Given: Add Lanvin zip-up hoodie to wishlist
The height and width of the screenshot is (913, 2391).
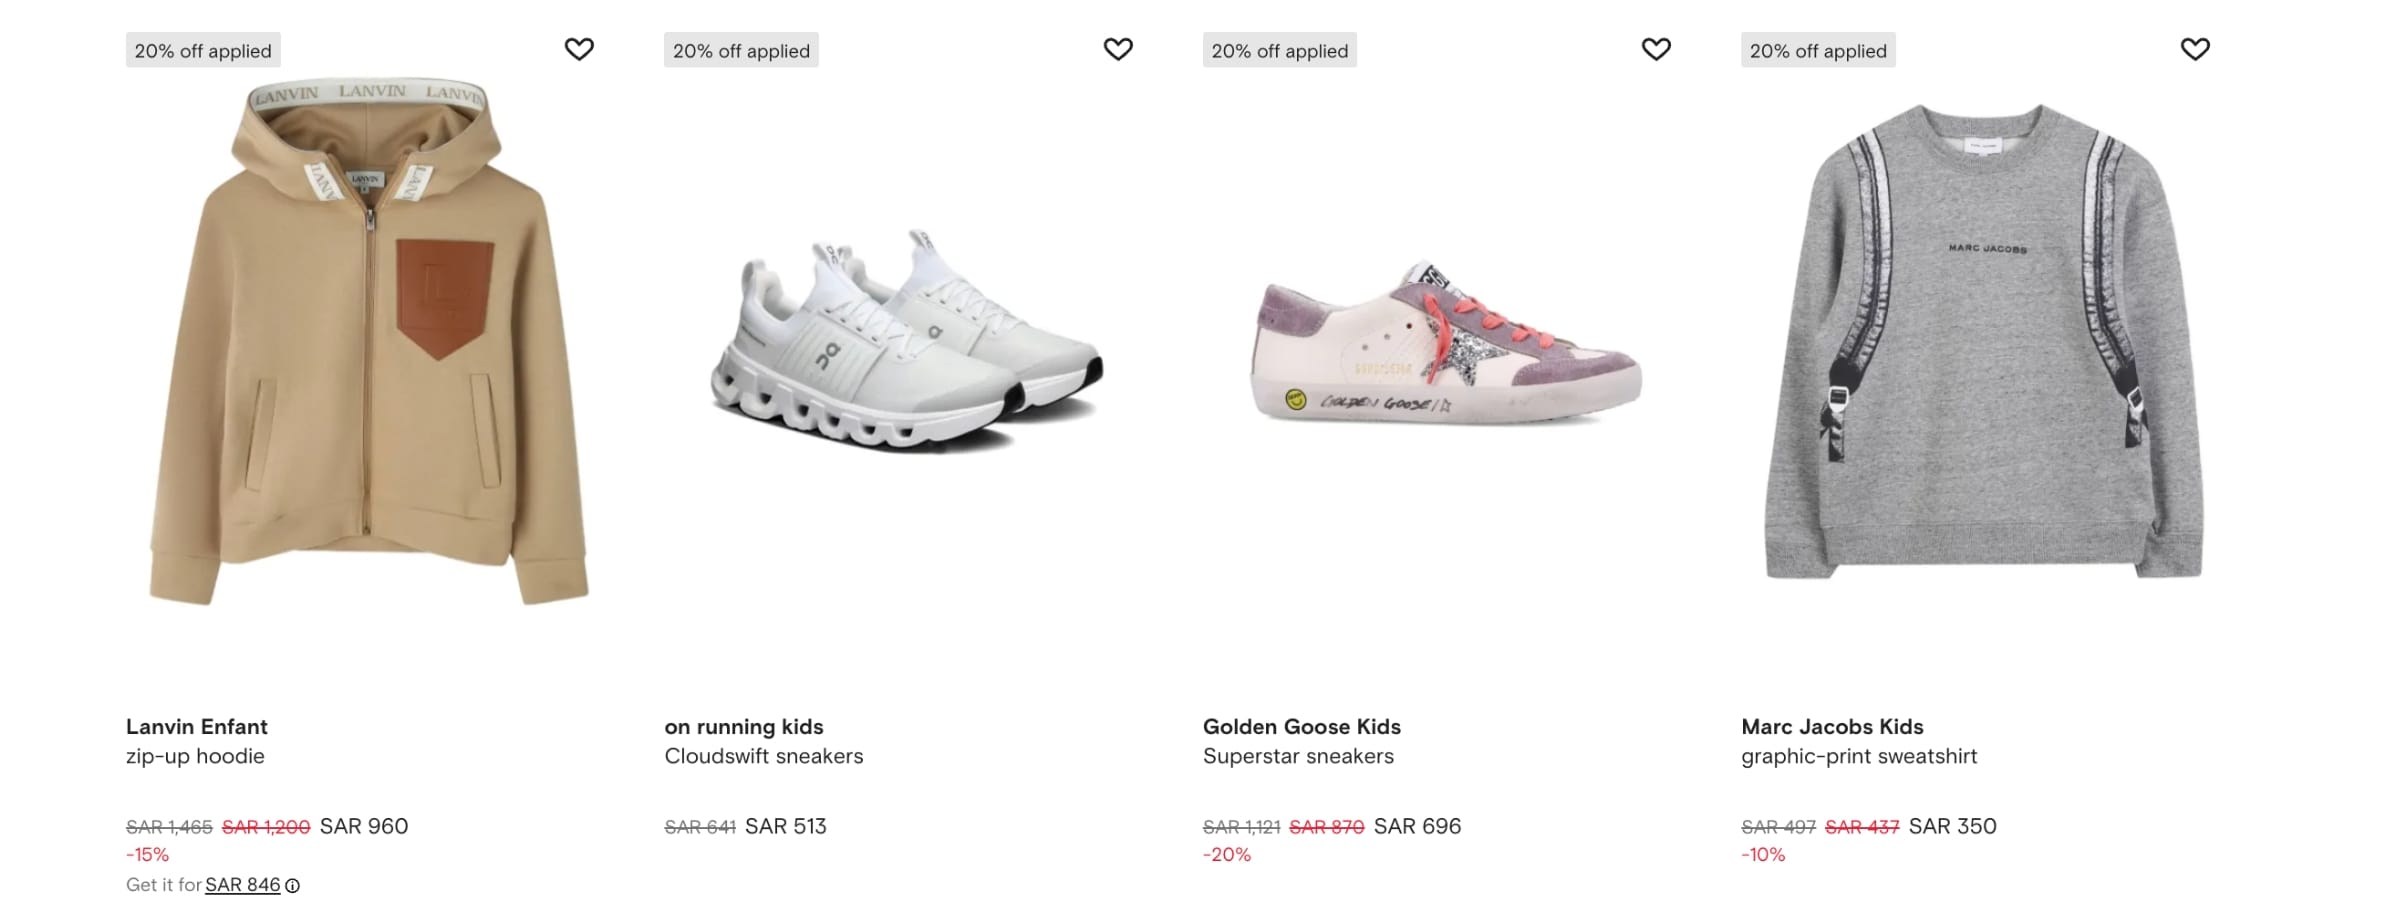Looking at the screenshot, I should 579,49.
